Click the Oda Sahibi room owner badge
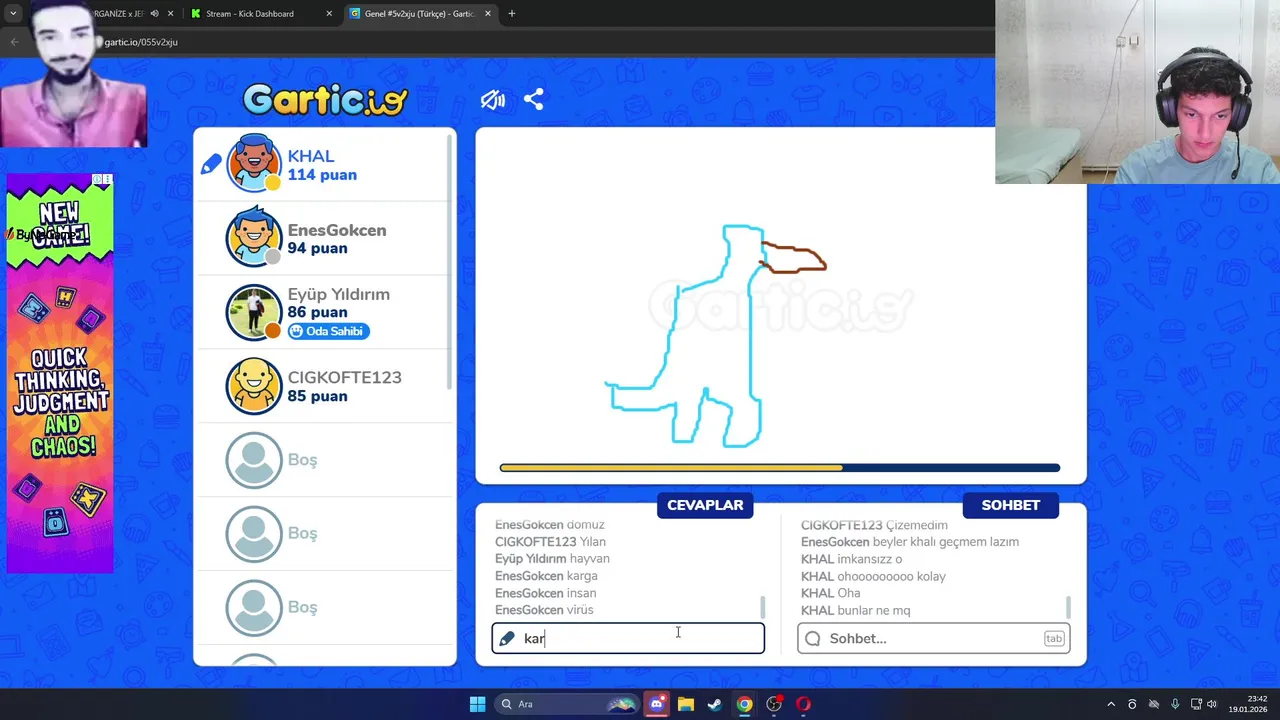Image resolution: width=1280 pixels, height=720 pixels. [329, 331]
